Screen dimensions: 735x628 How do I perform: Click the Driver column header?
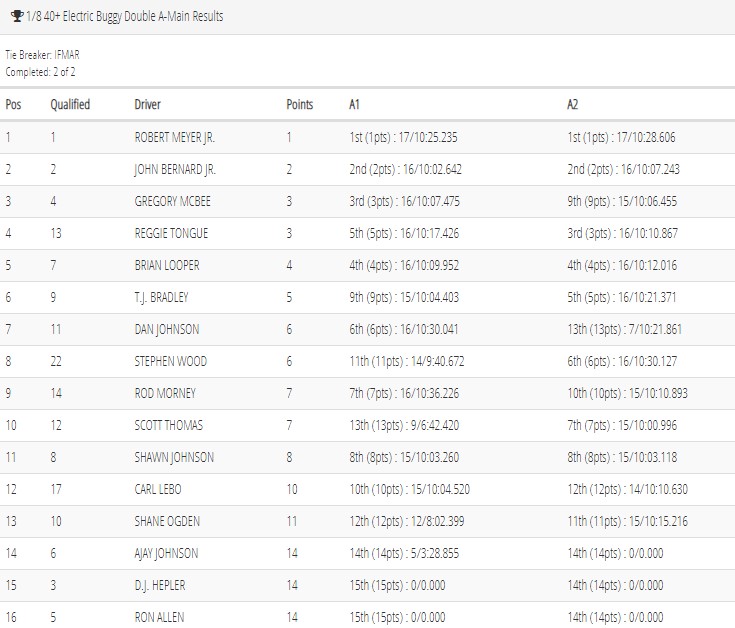(147, 104)
